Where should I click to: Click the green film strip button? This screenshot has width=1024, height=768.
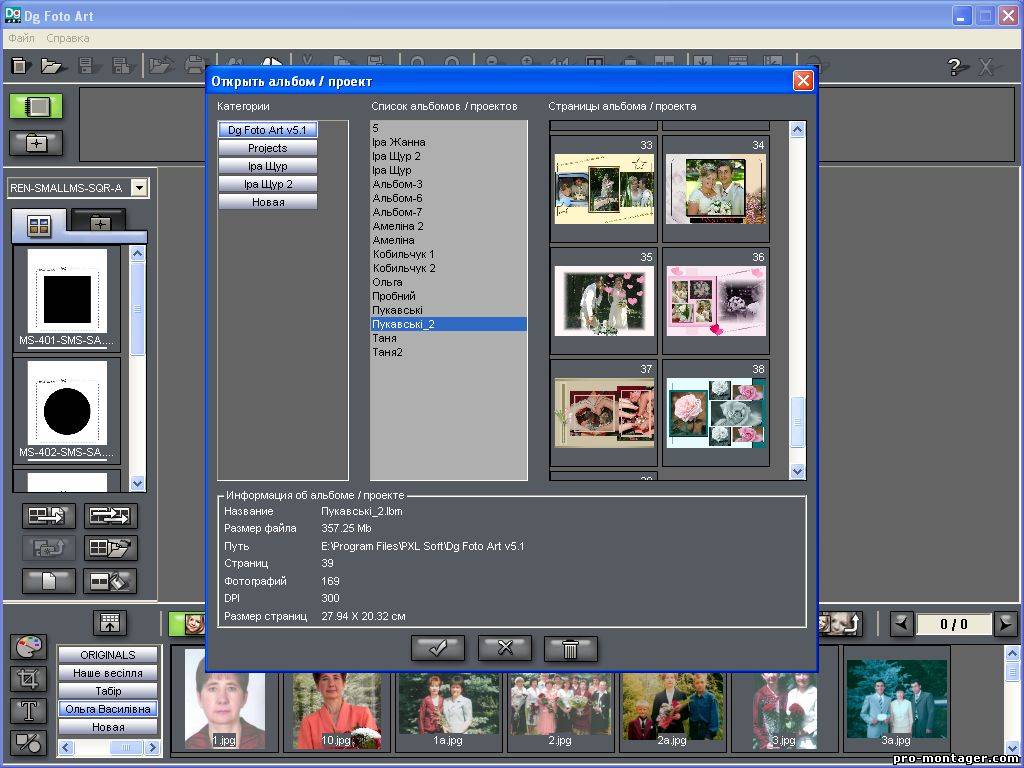click(x=37, y=106)
